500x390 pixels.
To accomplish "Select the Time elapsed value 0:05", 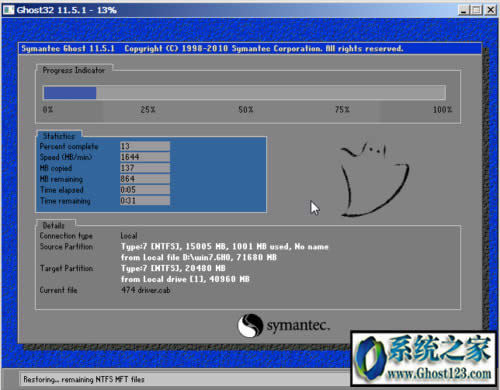I will [145, 190].
